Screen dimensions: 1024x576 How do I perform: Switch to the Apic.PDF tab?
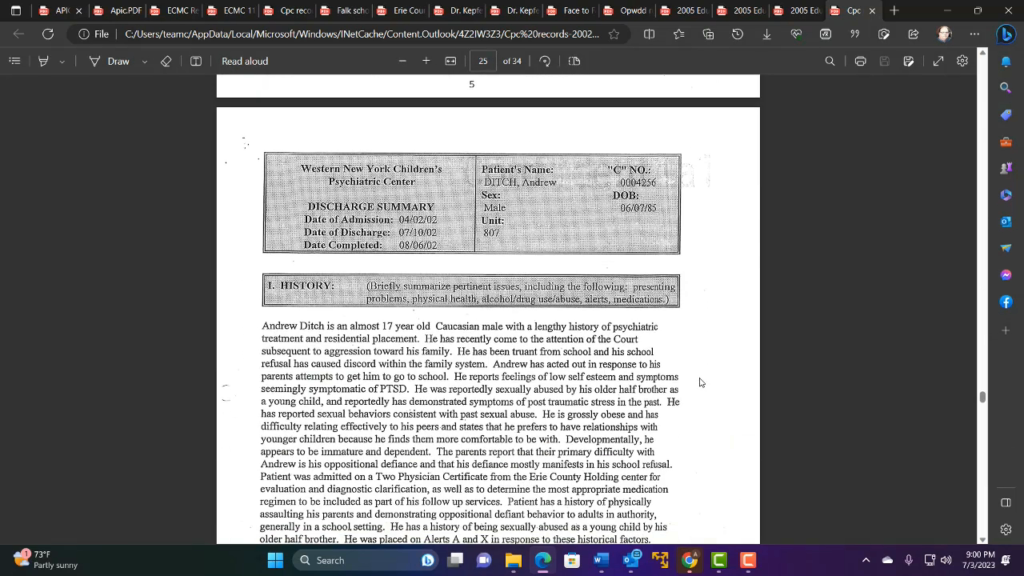(118, 10)
